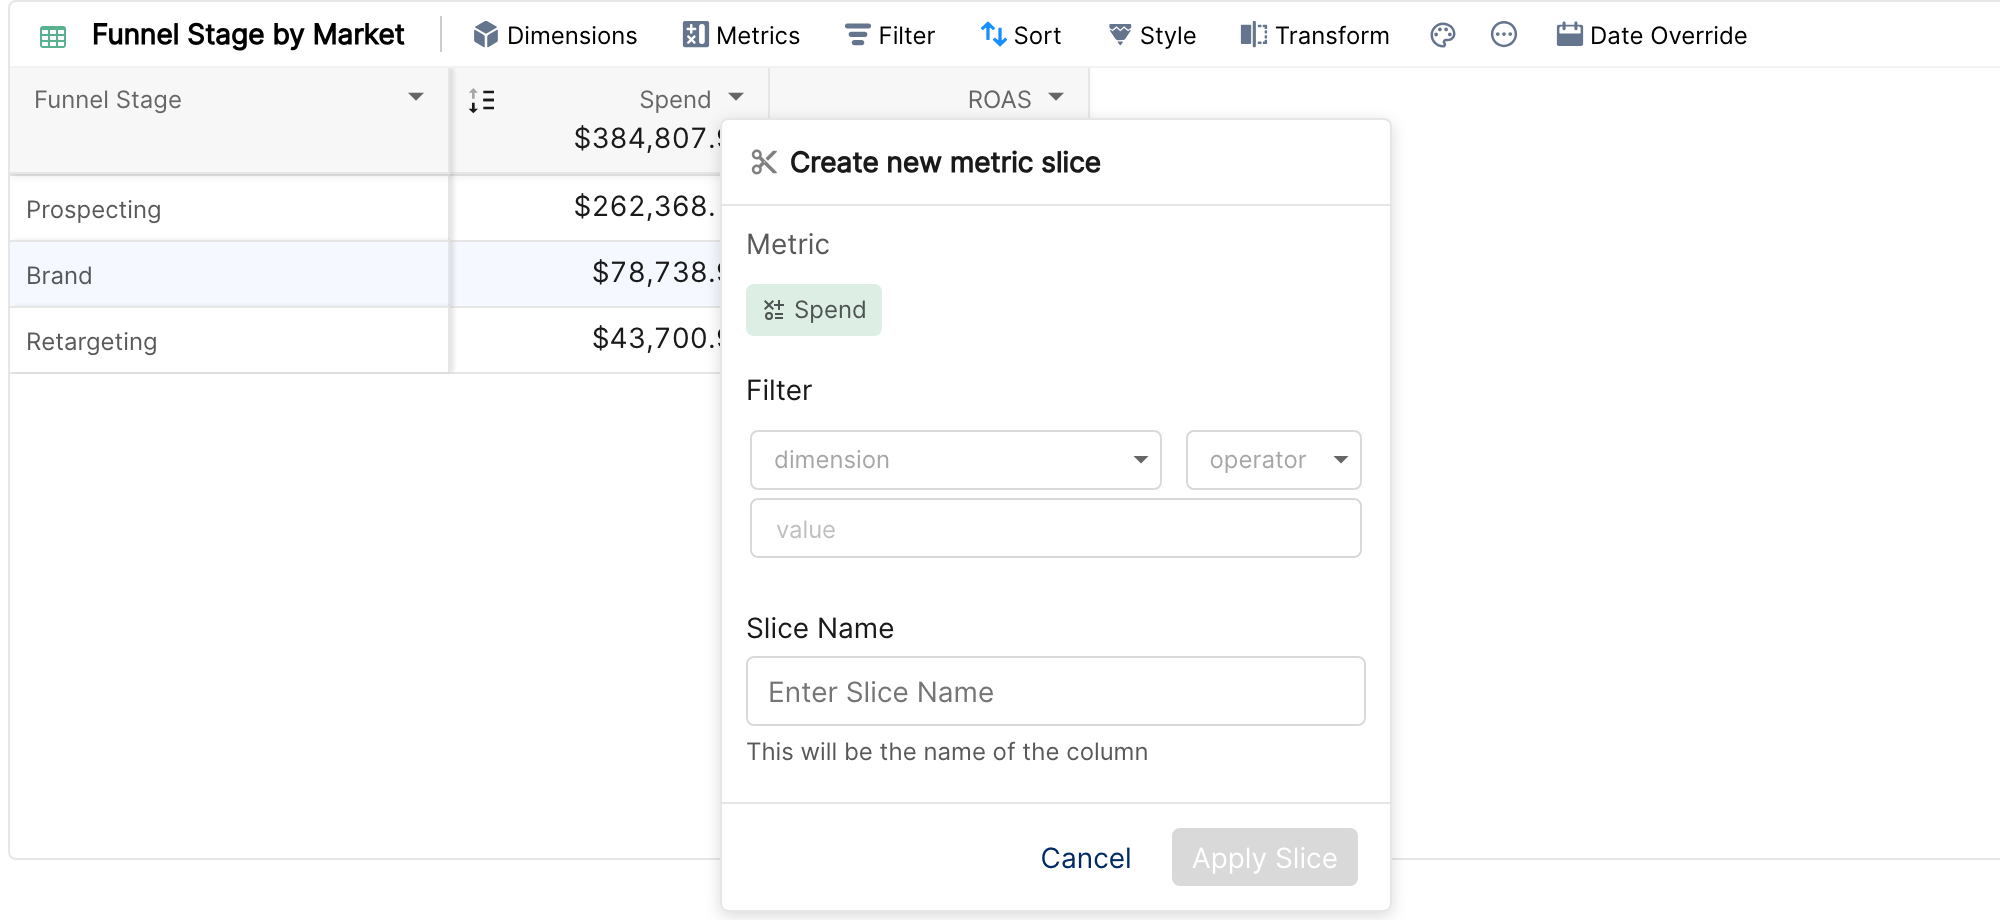Click the Date Override calendar icon
Viewport: 2000px width, 920px height.
coord(1569,35)
